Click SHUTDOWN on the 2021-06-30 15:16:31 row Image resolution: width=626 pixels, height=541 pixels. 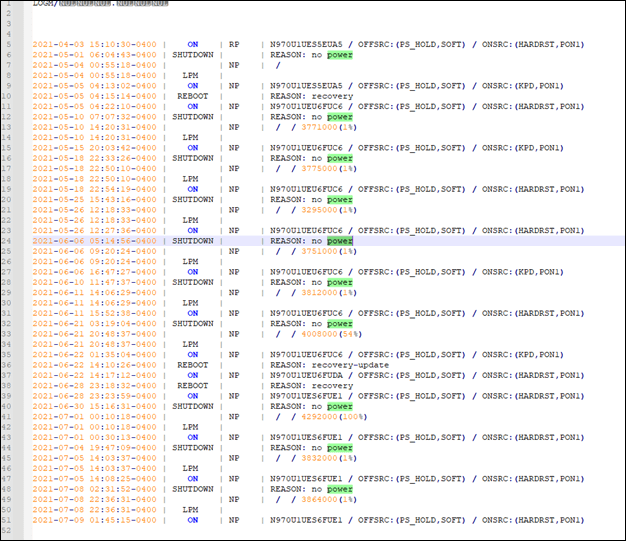click(193, 407)
